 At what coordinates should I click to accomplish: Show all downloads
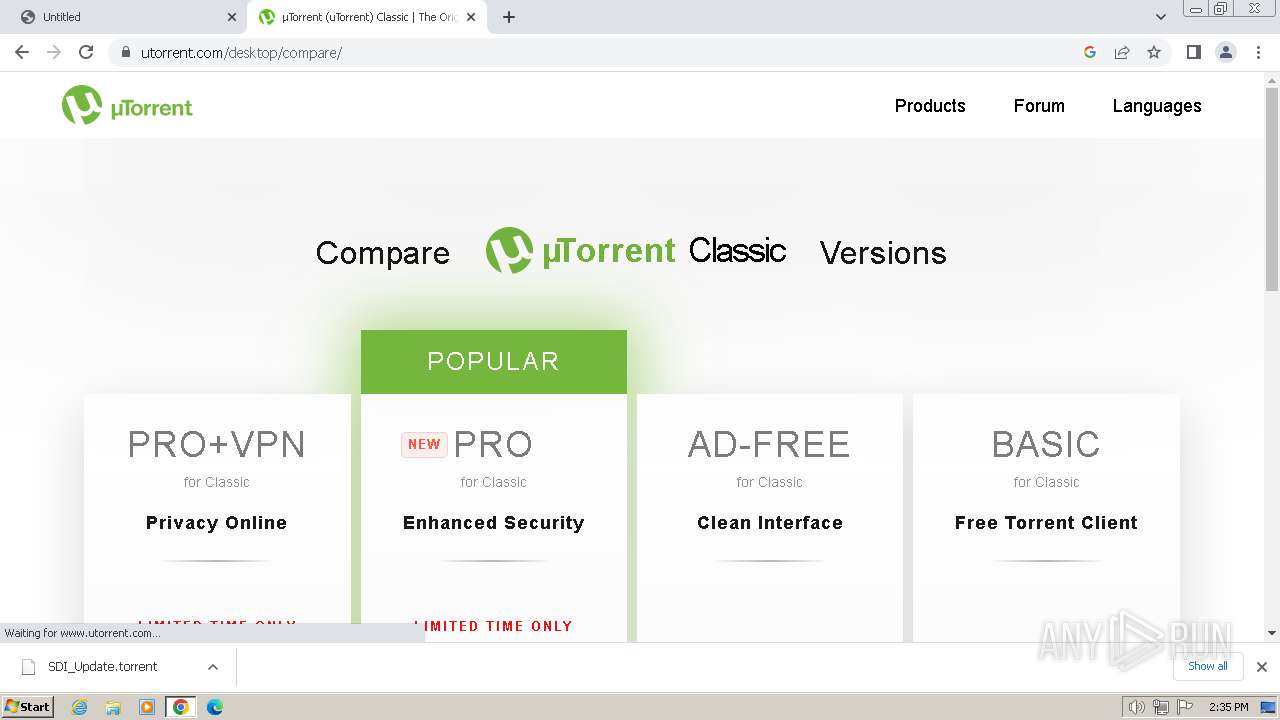click(x=1208, y=666)
